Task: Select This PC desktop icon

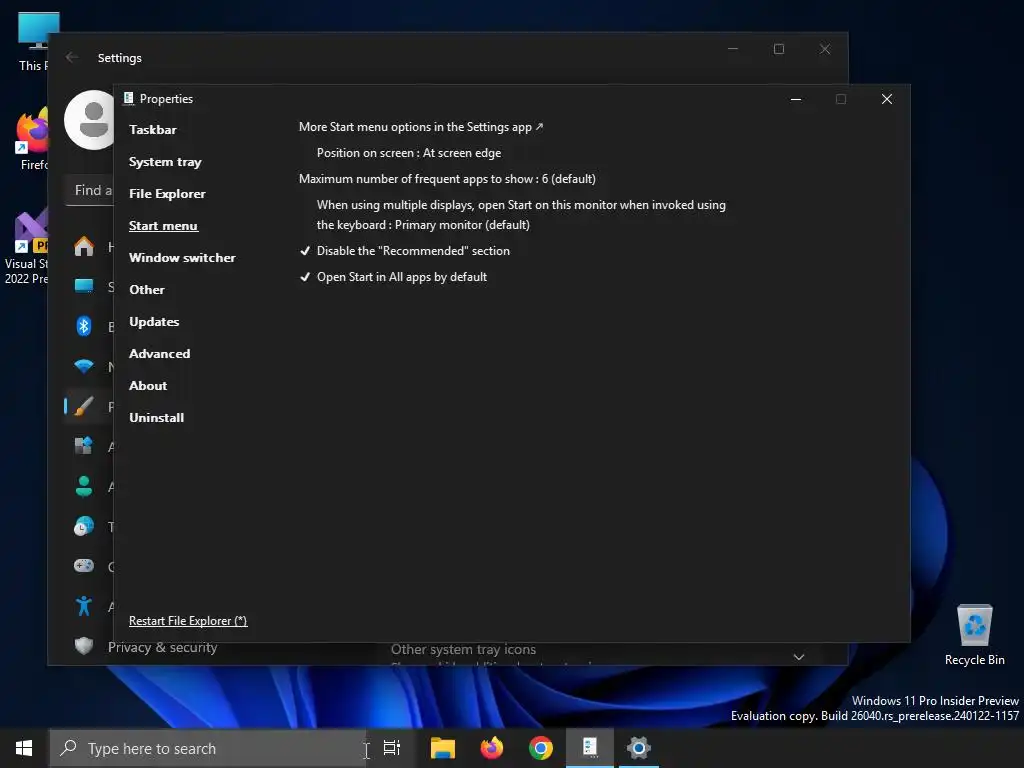Action: tap(31, 41)
